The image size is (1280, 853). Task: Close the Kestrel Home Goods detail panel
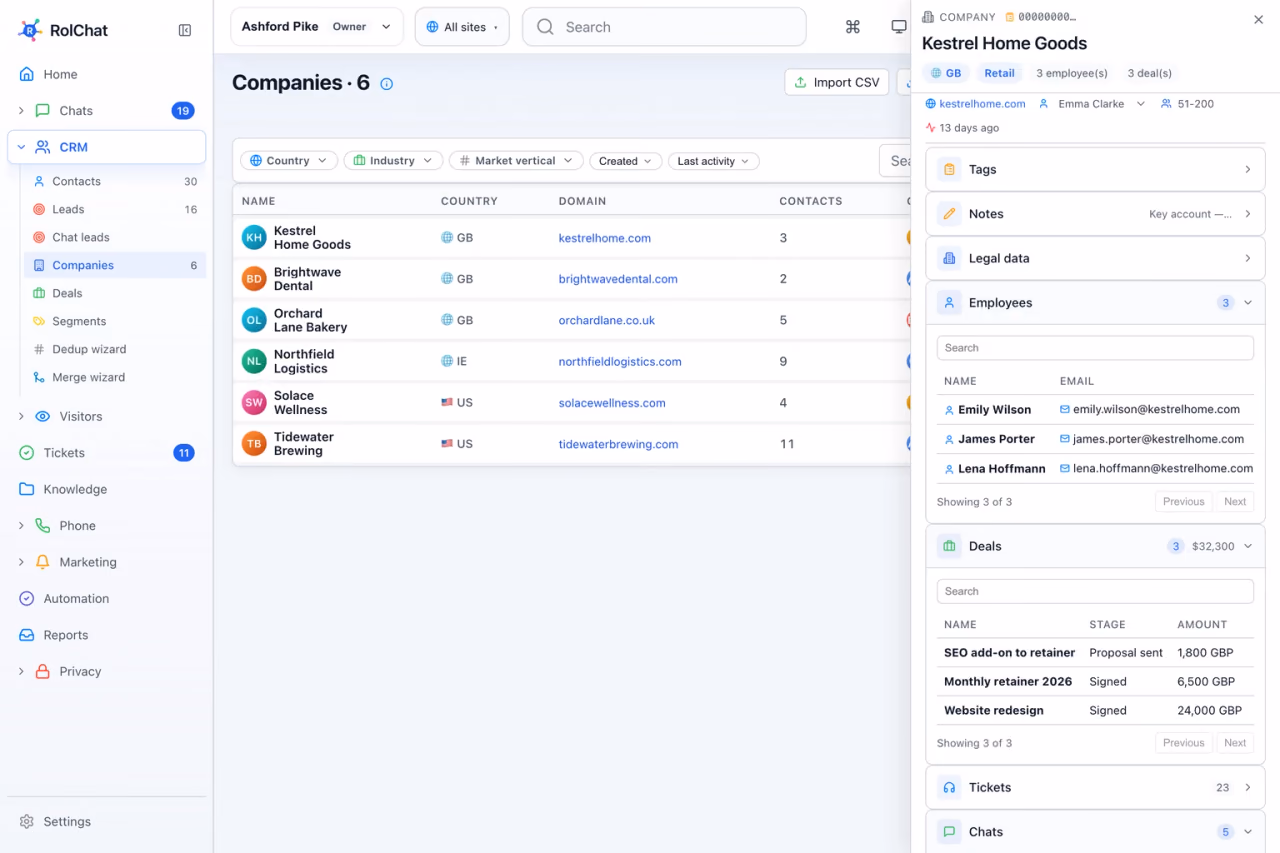coord(1258,20)
